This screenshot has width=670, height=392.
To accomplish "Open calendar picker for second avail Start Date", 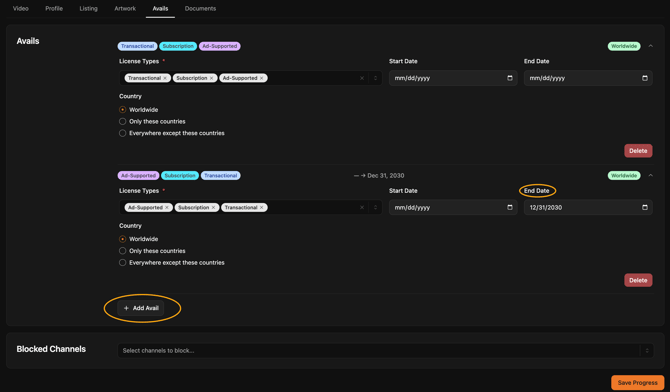I will coord(510,208).
